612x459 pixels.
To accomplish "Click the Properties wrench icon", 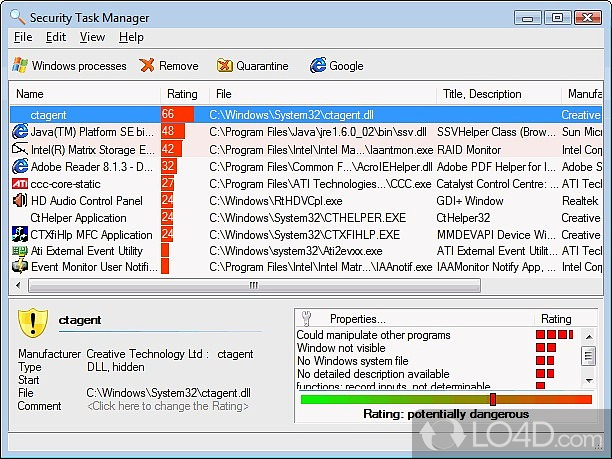I will 307,318.
